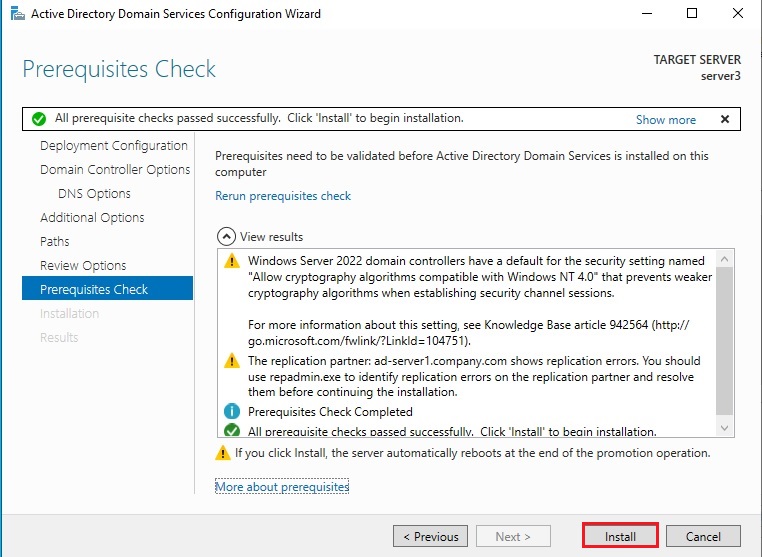Viewport: 762px width, 557px height.
Task: Collapse the View results chevron
Action: 226,237
